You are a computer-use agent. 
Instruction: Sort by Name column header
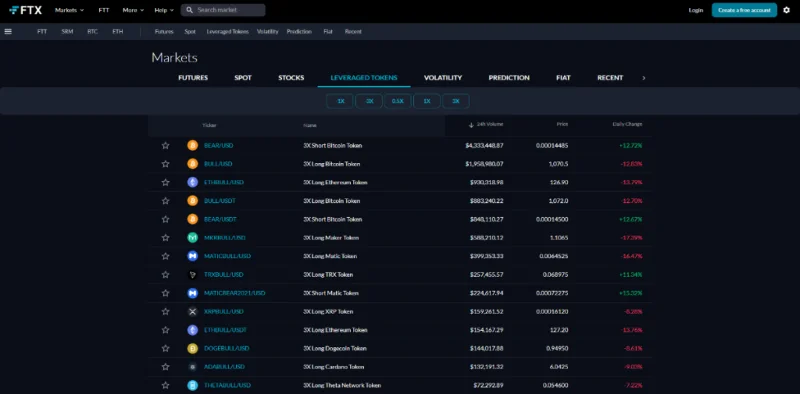310,125
